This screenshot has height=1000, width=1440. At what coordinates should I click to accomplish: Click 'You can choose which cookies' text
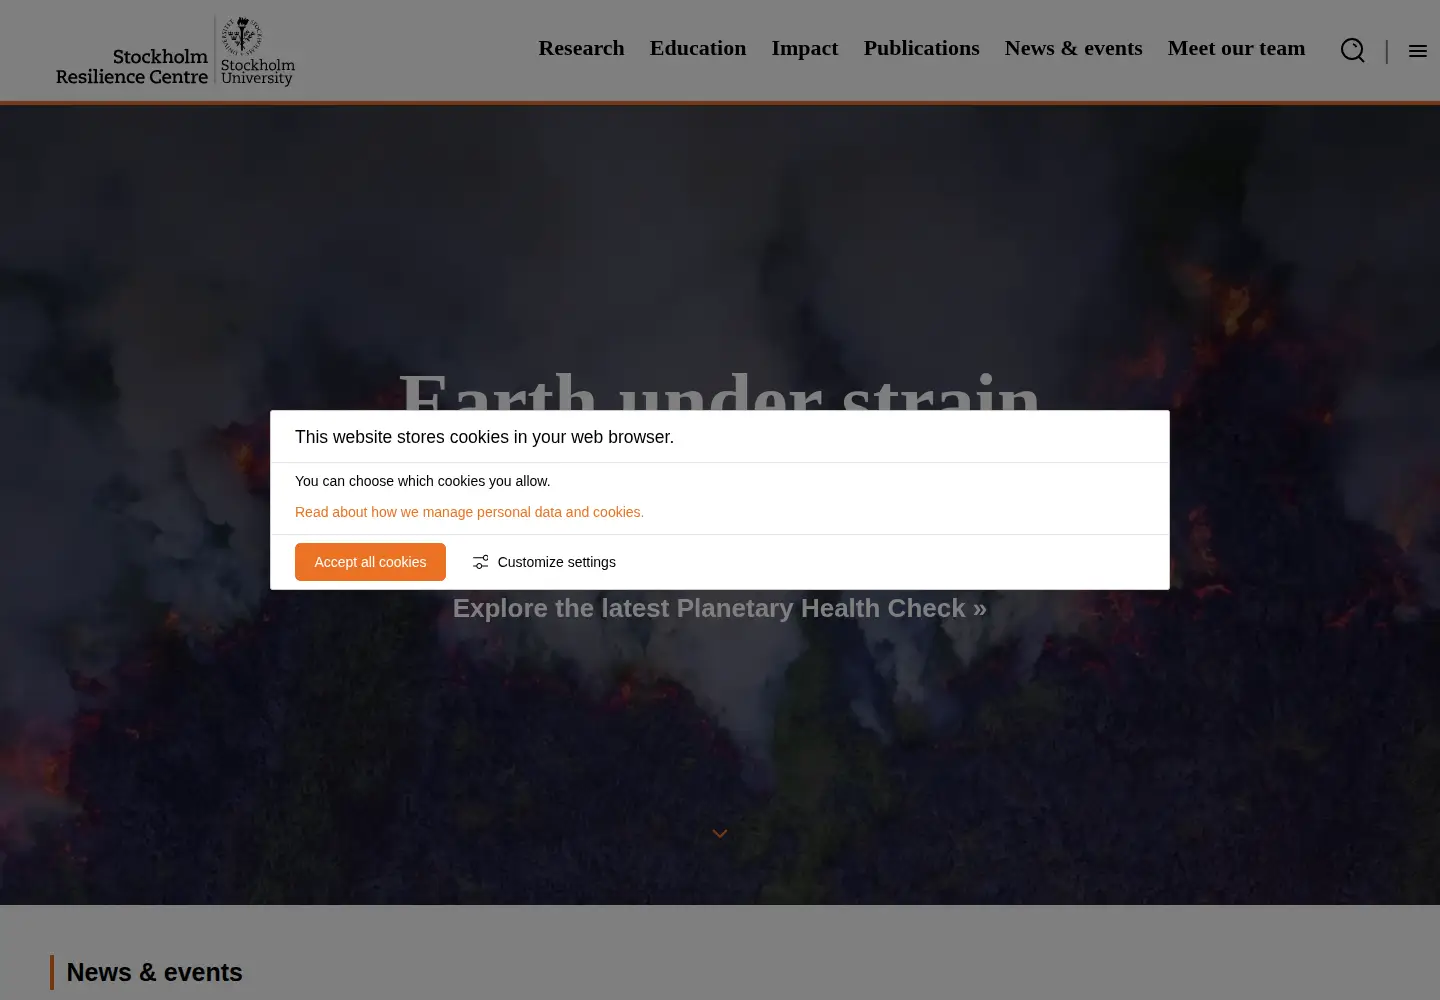(422, 481)
